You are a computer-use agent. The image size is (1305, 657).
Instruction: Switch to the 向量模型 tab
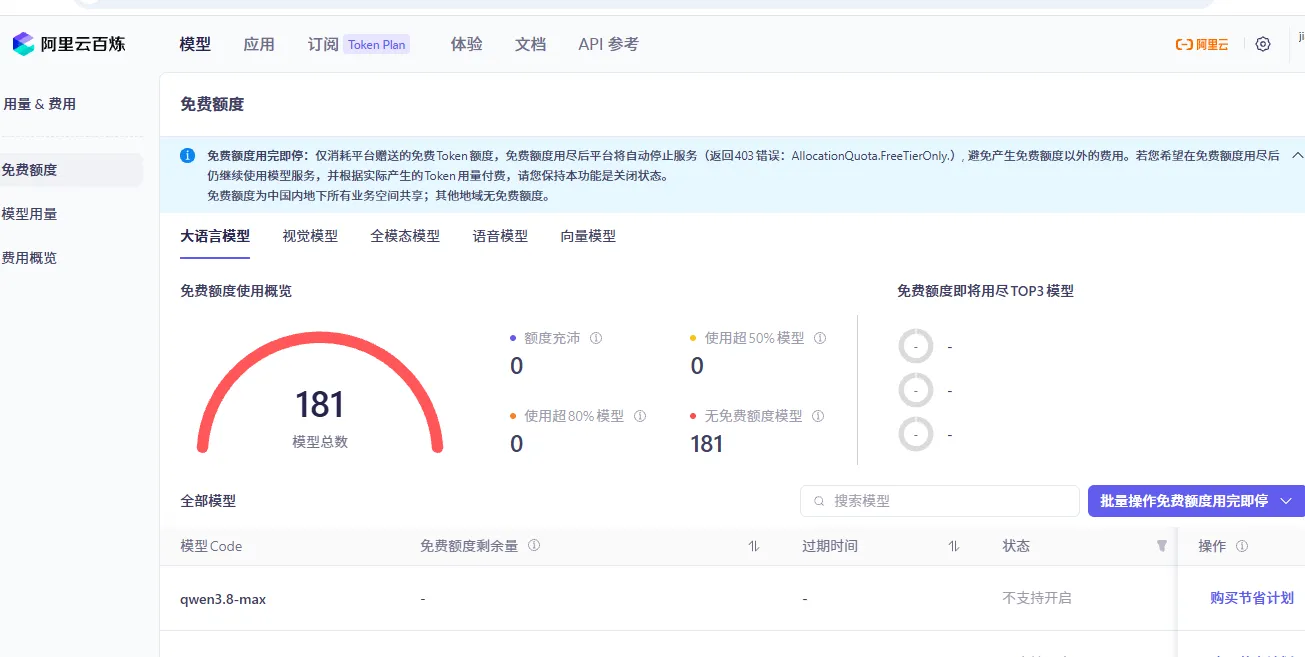pyautogui.click(x=588, y=236)
